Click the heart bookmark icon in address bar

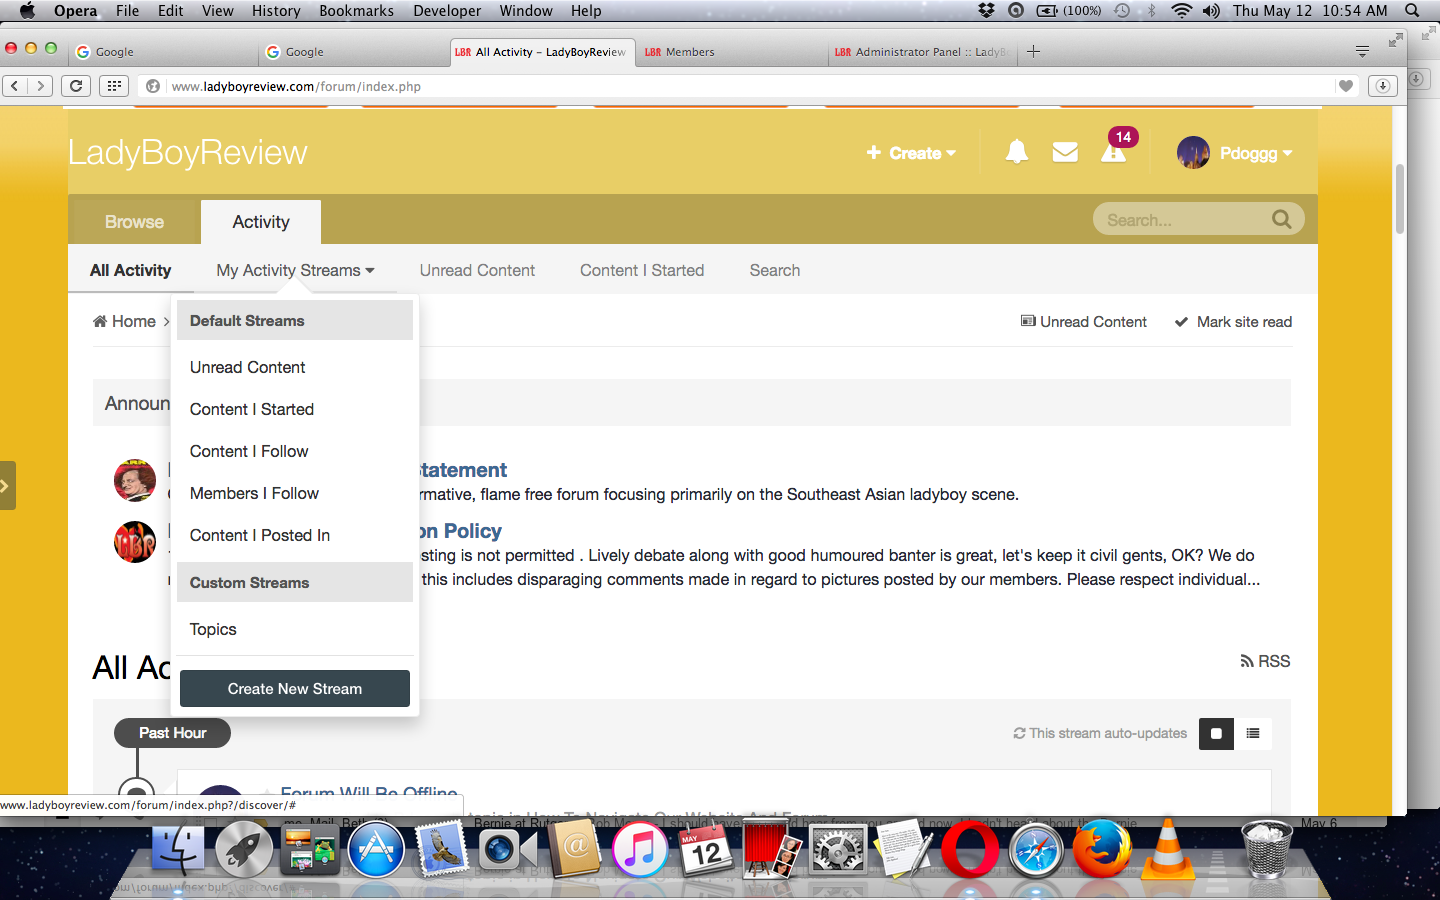(1346, 86)
